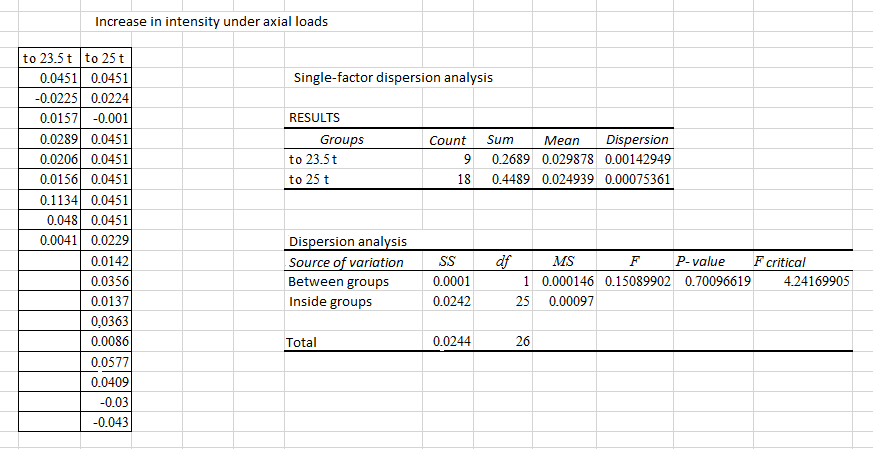
Task: Select the 'to 23.5 t' data column header
Action: point(50,58)
